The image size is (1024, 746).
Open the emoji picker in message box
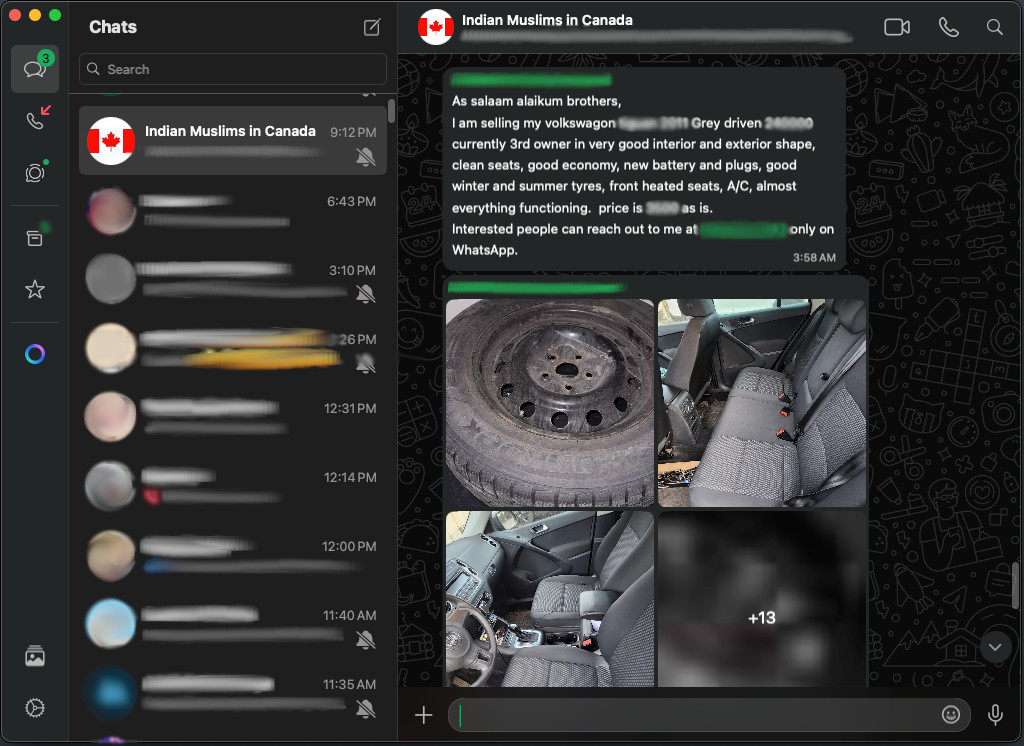coord(950,715)
